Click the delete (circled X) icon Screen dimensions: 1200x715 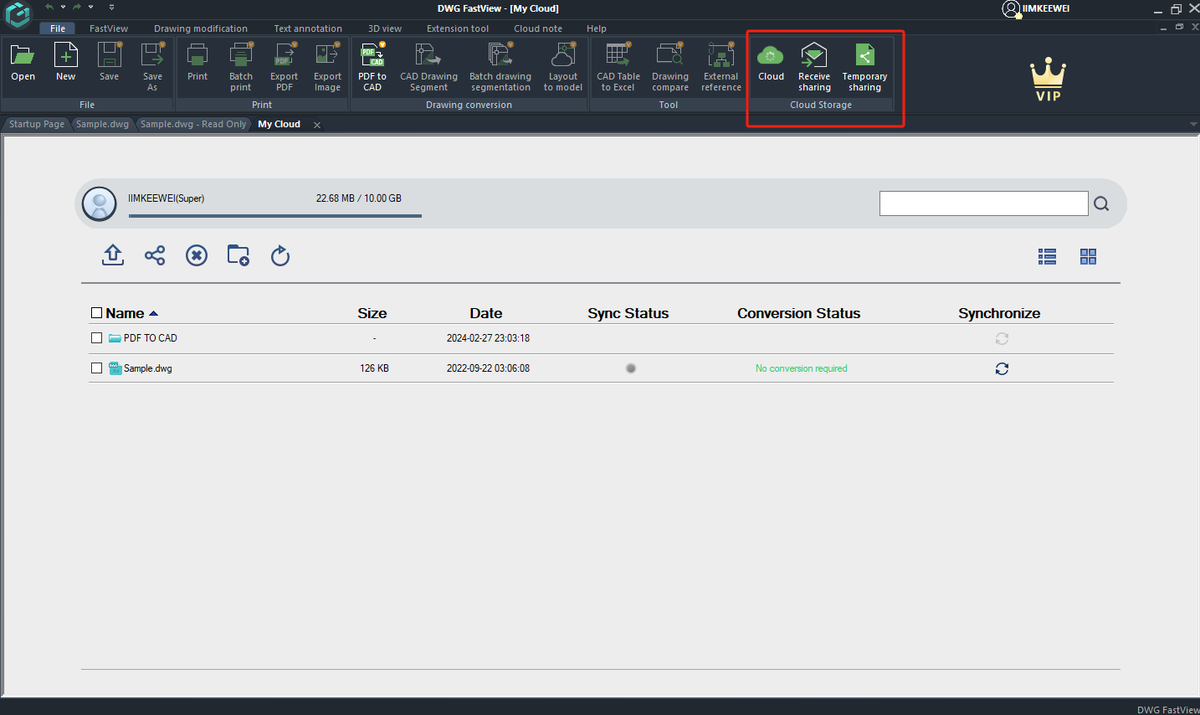197,256
